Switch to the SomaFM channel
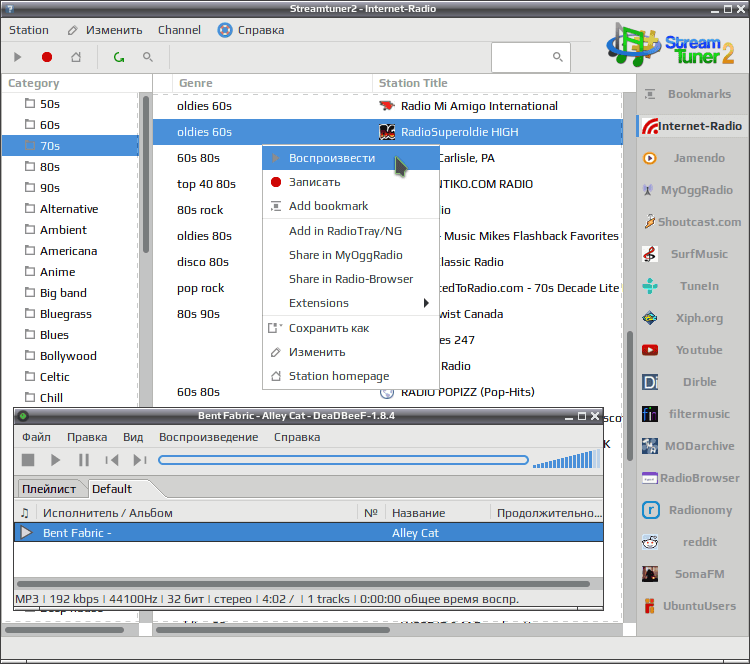Screen dimensions: 750x664 (x=692, y=574)
